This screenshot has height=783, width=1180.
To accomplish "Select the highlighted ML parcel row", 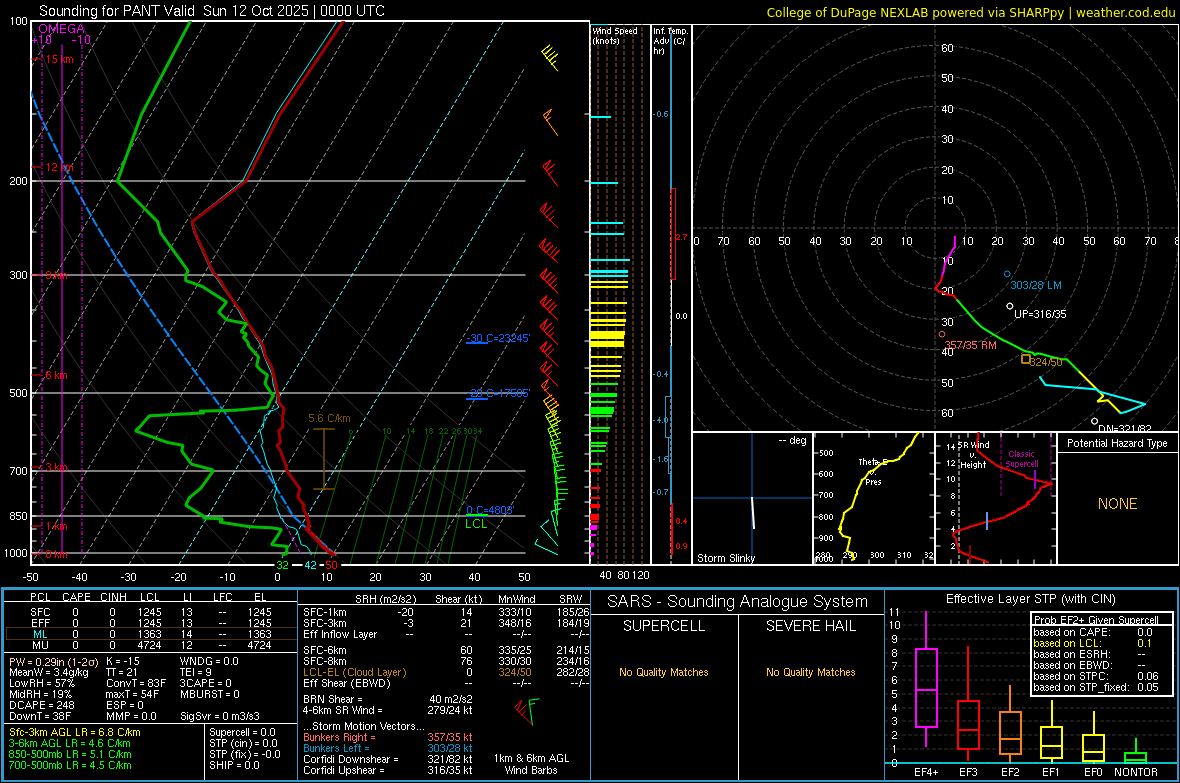I will tap(151, 634).
